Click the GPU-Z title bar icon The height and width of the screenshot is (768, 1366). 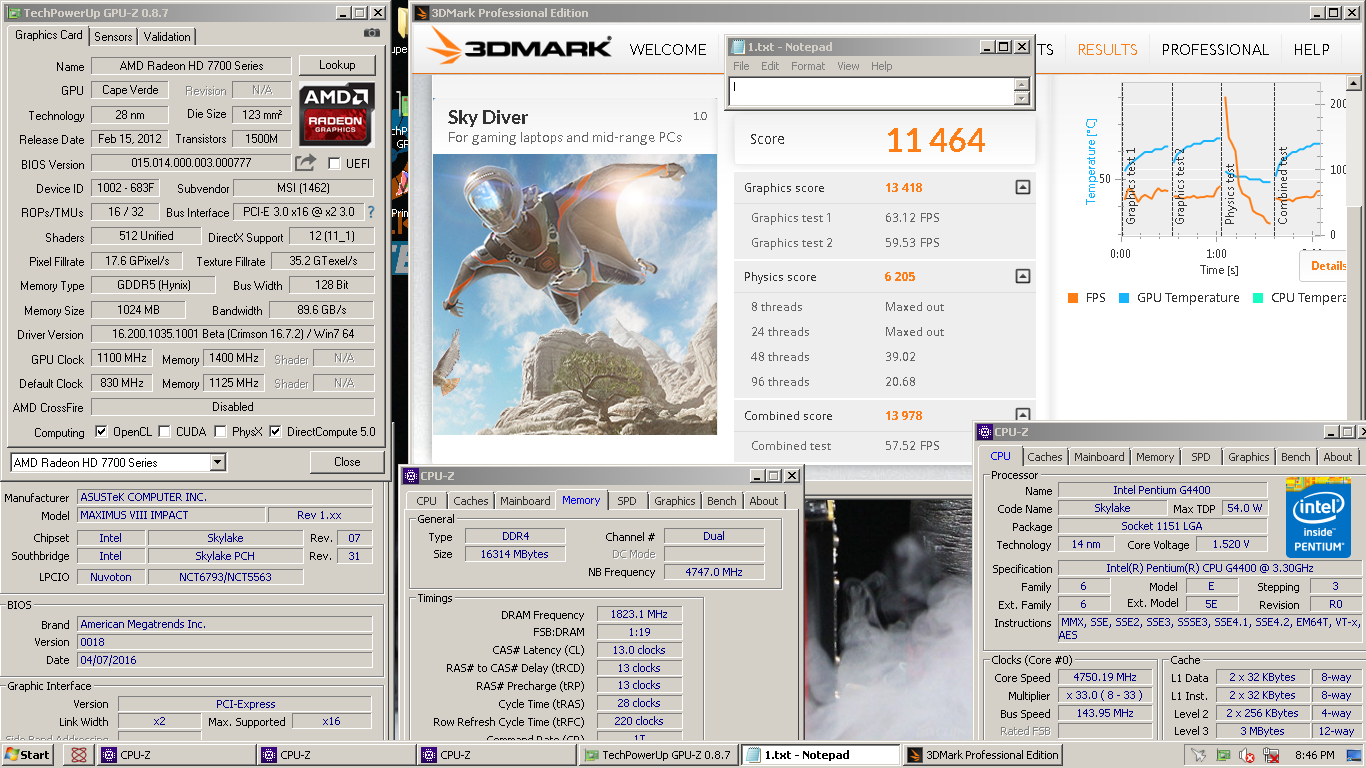click(x=12, y=13)
